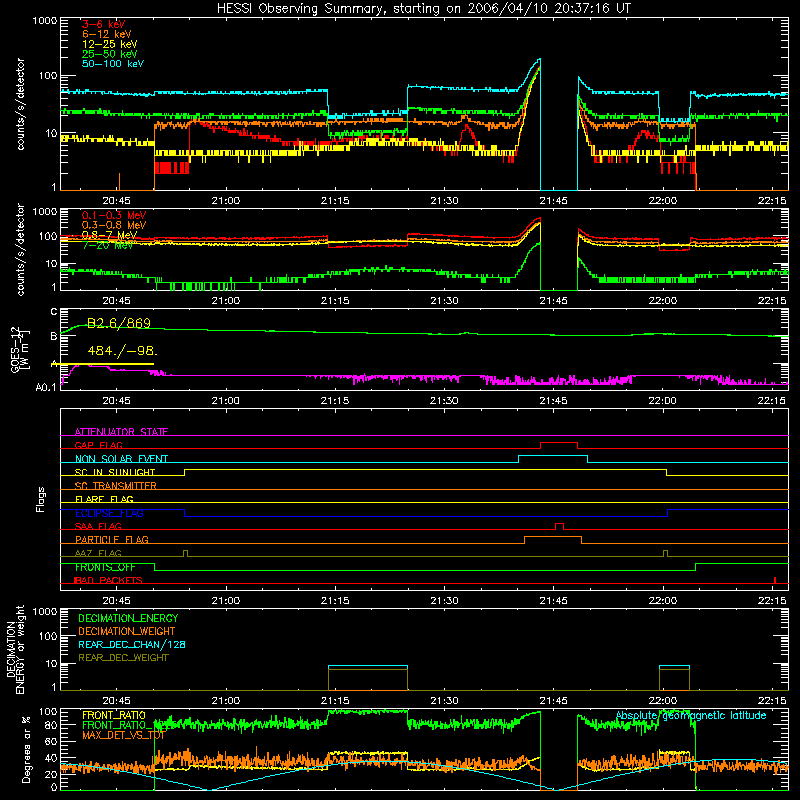Click the yellow '0.8-7 MeV' legend label

coord(109,235)
